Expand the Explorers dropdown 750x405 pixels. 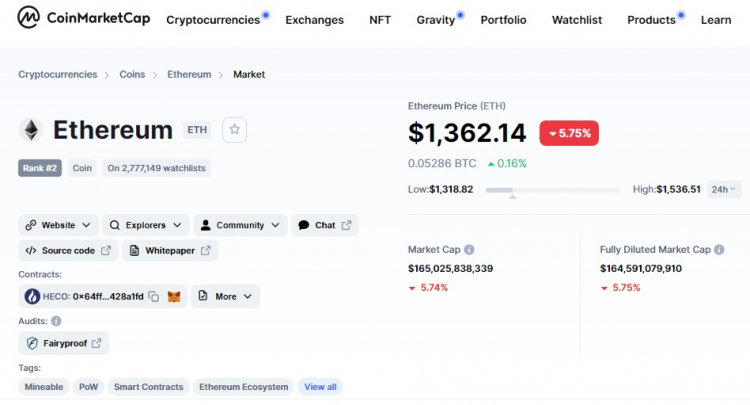(146, 225)
